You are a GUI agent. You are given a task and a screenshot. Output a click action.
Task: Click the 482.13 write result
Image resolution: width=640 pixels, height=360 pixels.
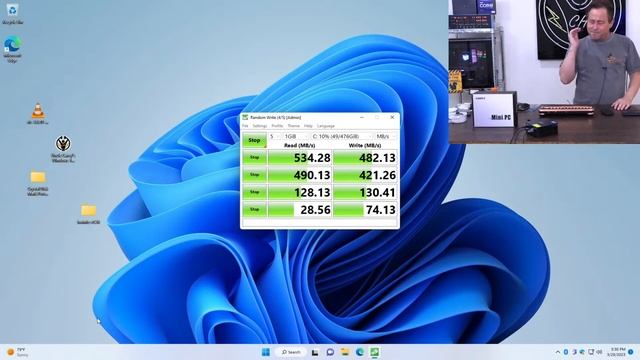365,158
